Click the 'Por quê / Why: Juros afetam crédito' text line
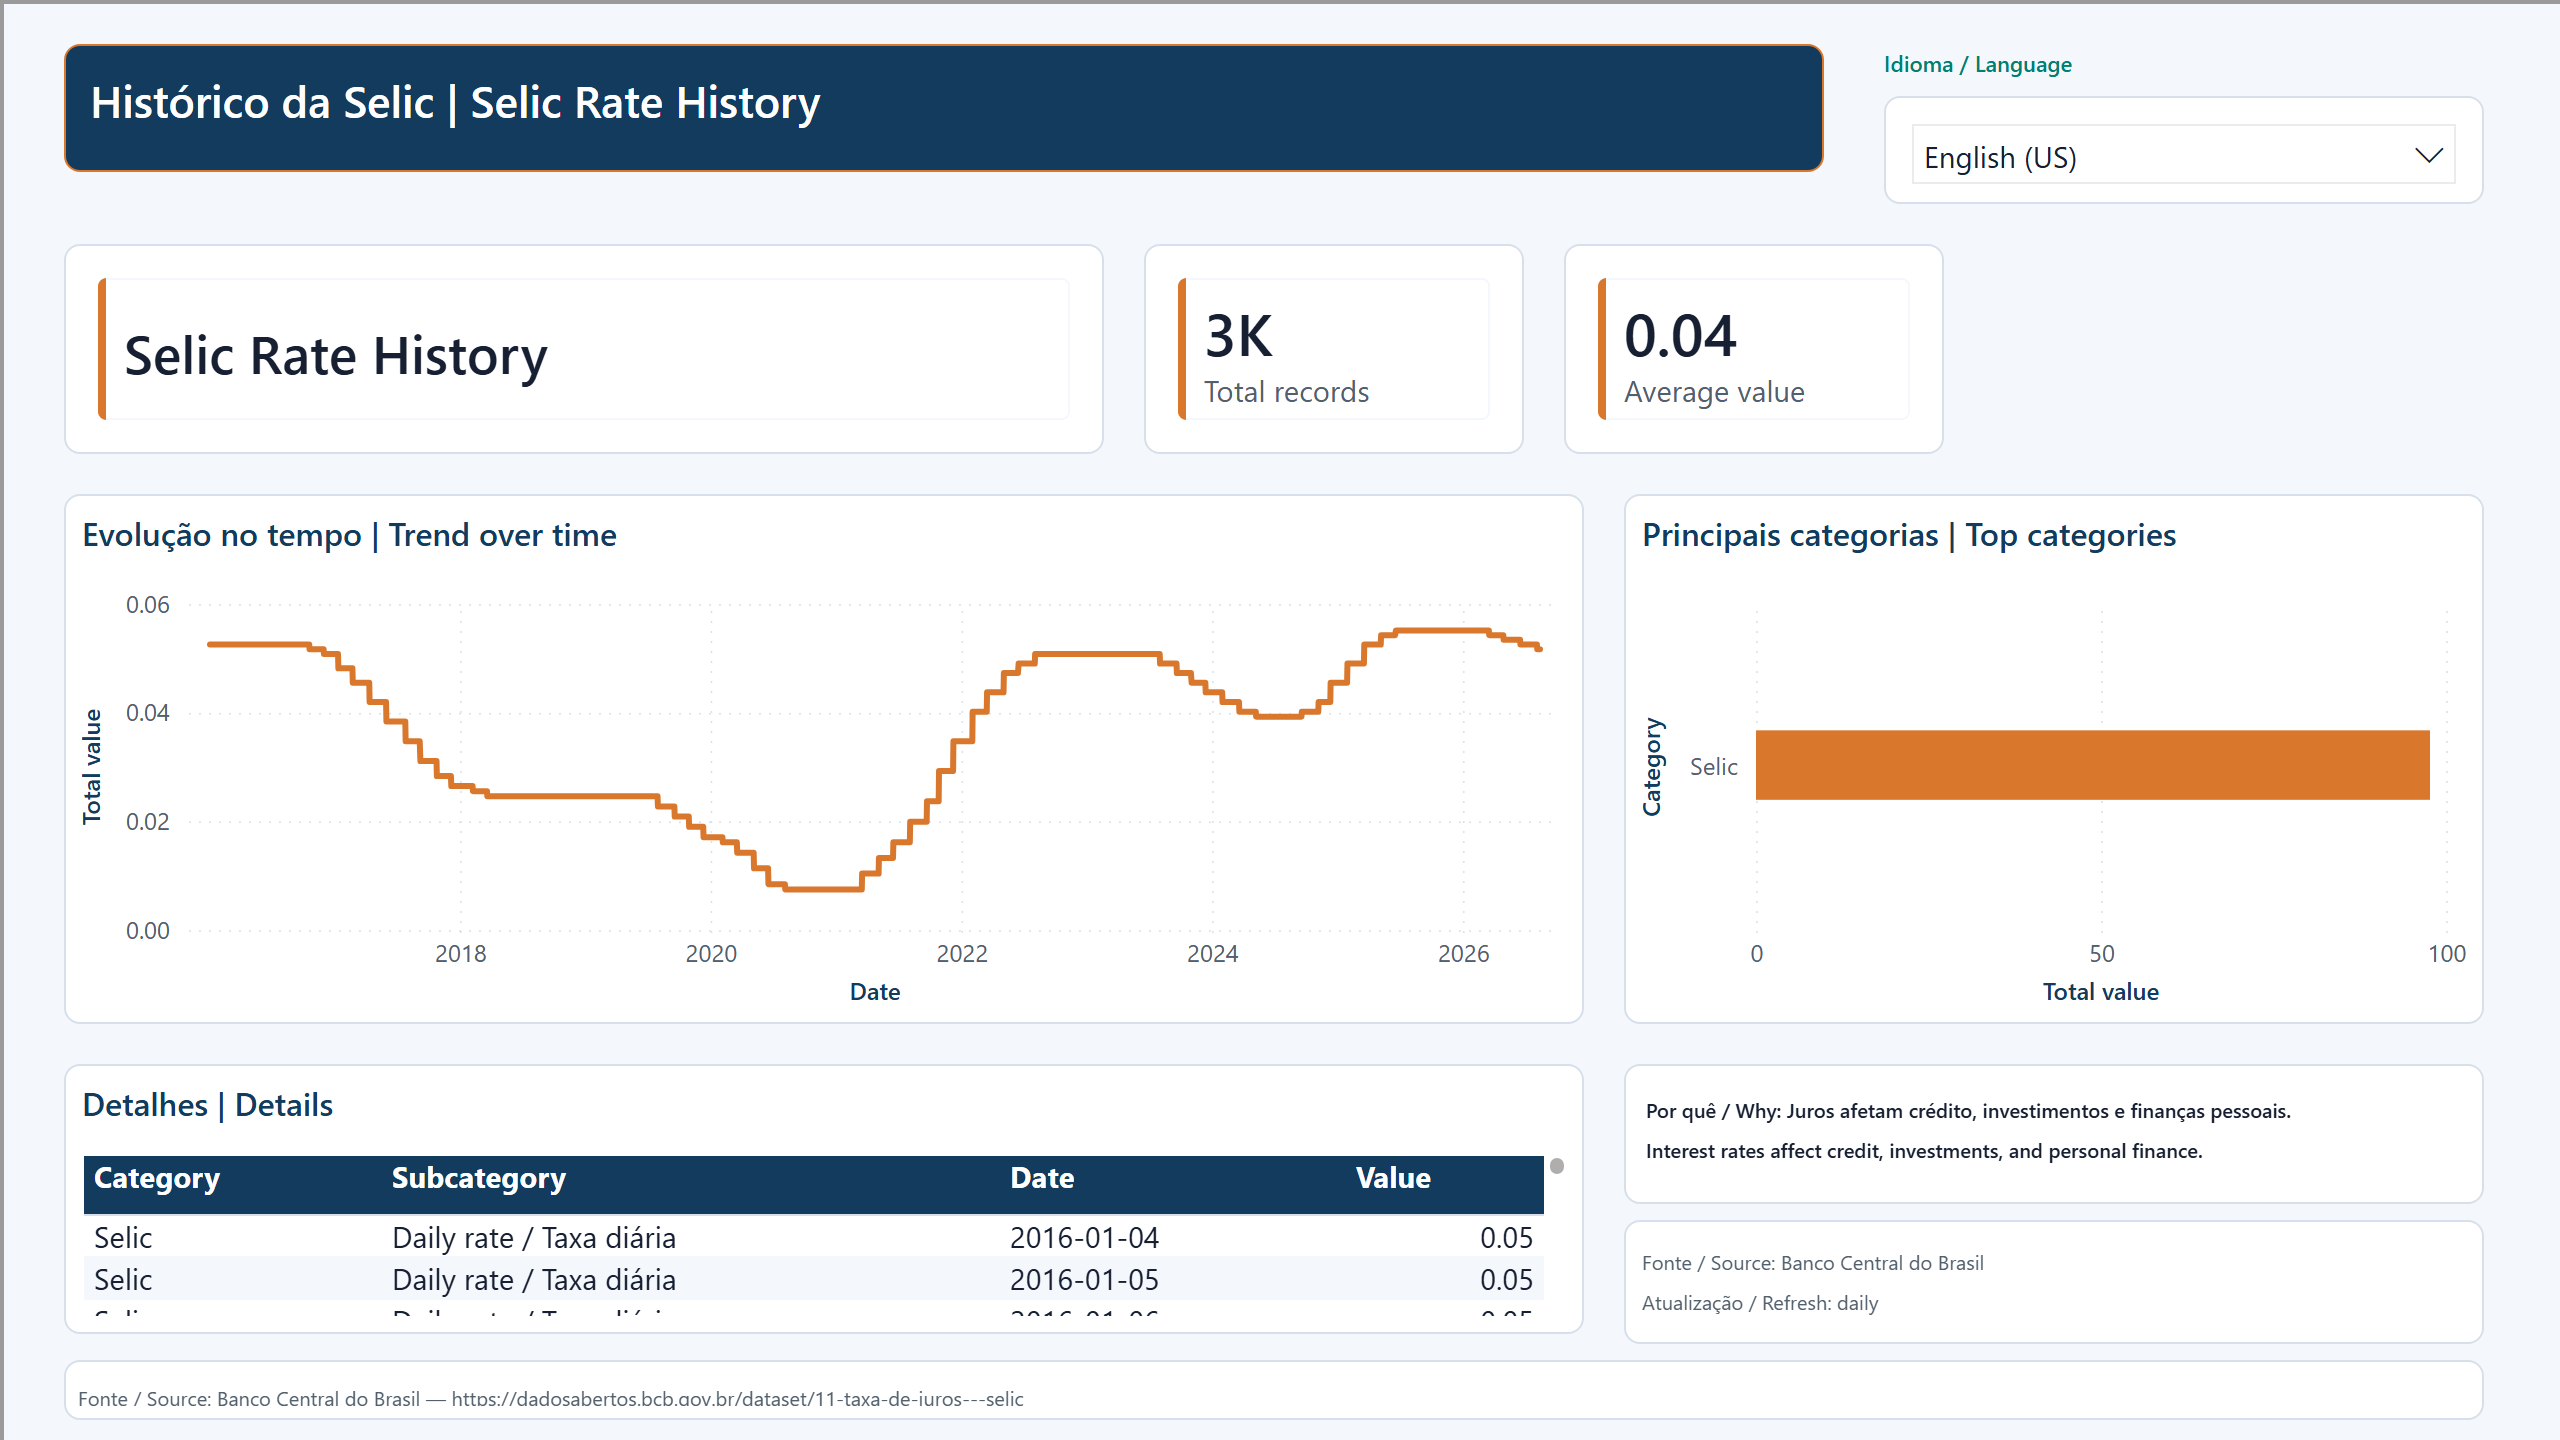This screenshot has width=2560, height=1440. [x=1968, y=1111]
